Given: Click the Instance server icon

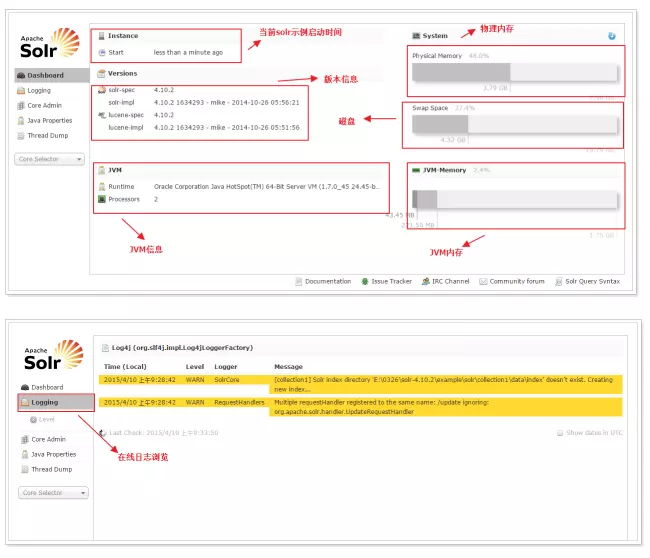Looking at the screenshot, I should [x=101, y=36].
